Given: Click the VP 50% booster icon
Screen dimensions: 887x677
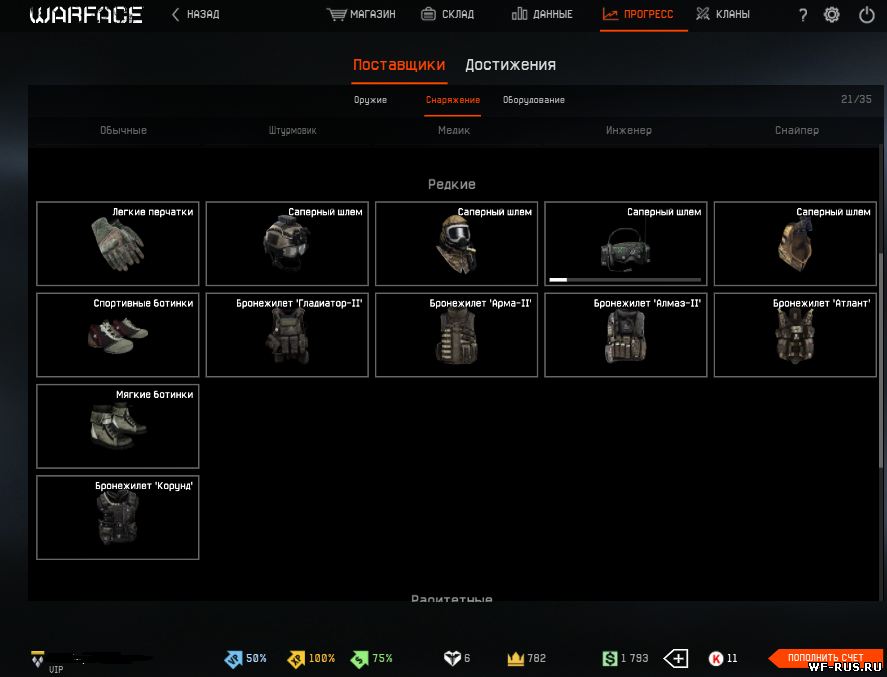Looking at the screenshot, I should point(233,658).
